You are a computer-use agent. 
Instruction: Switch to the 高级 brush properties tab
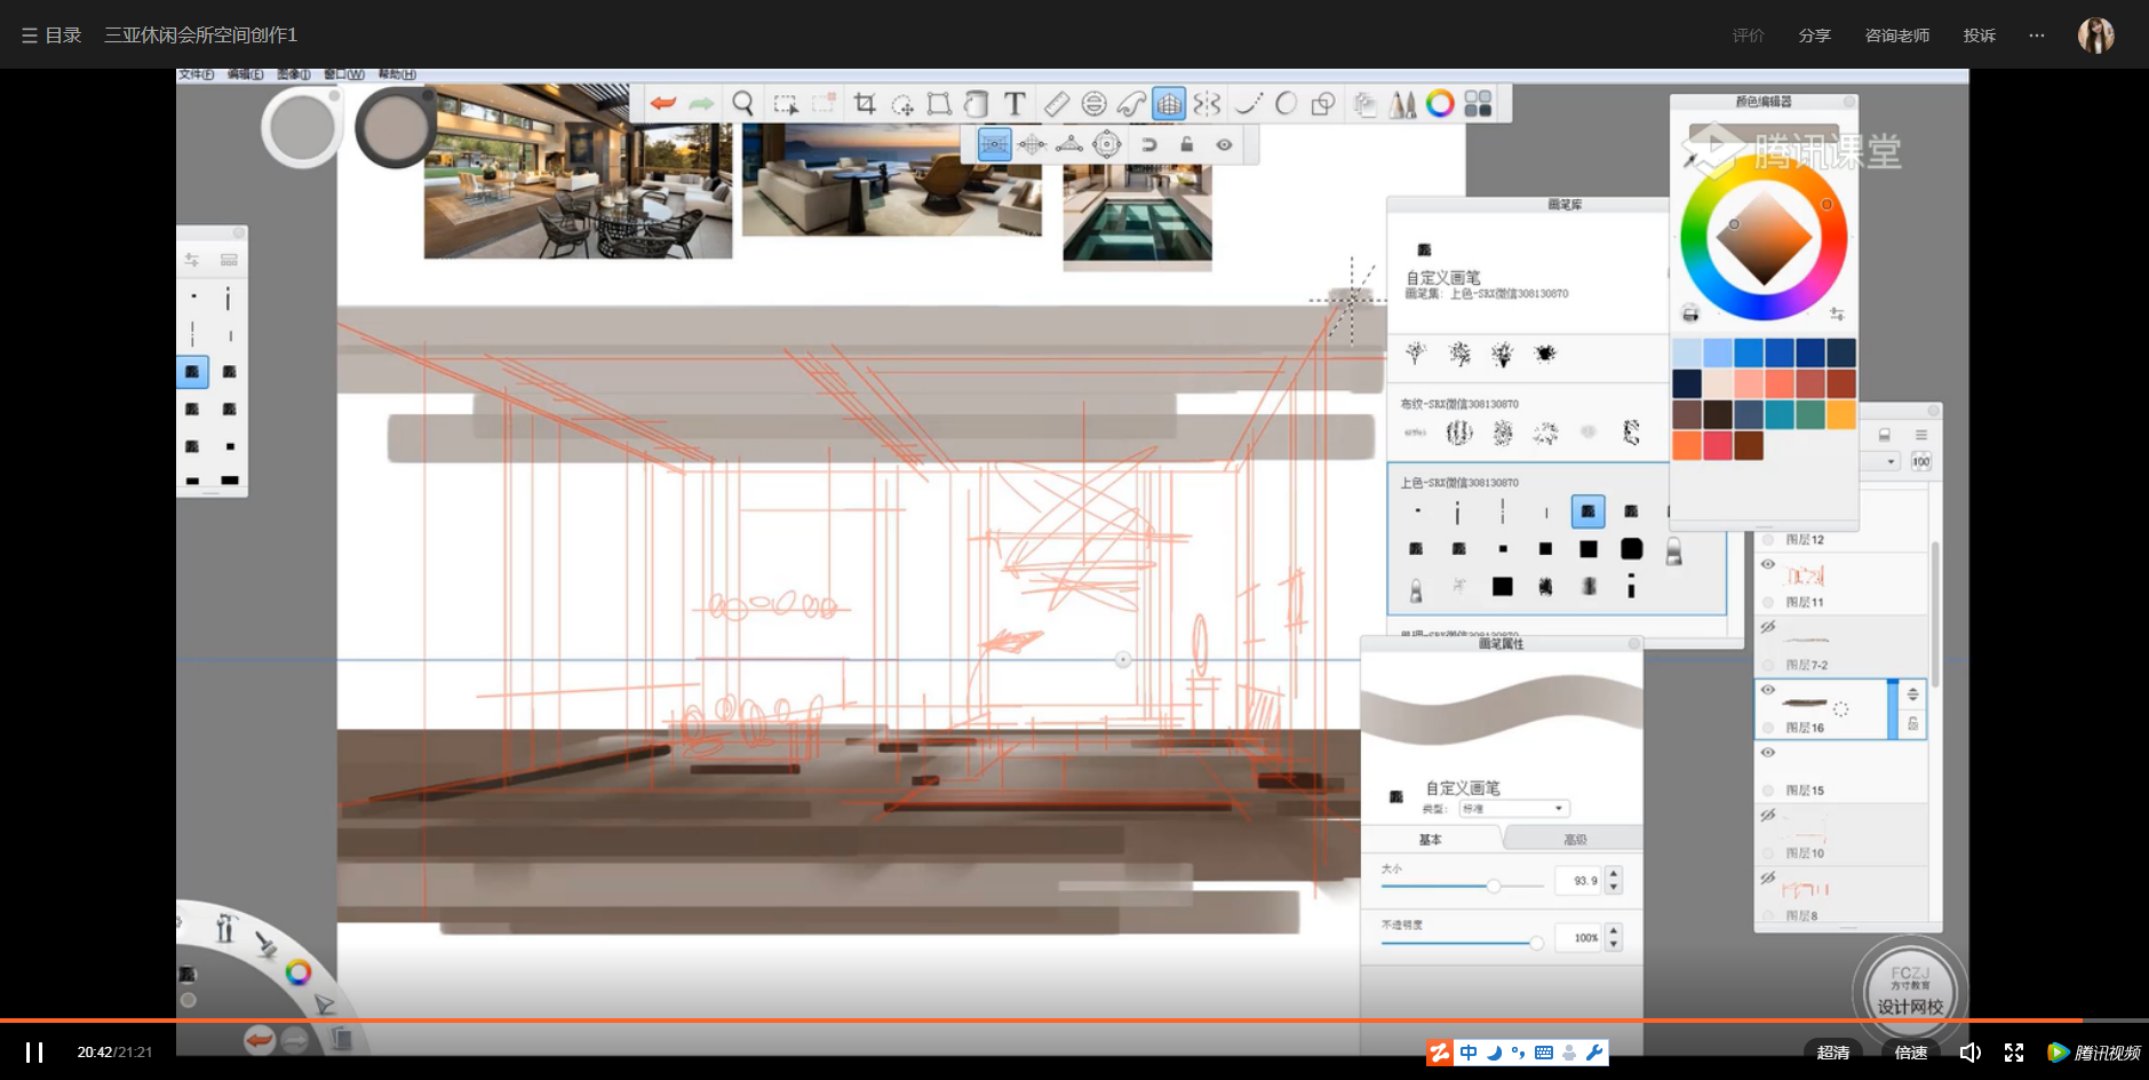click(x=1575, y=839)
